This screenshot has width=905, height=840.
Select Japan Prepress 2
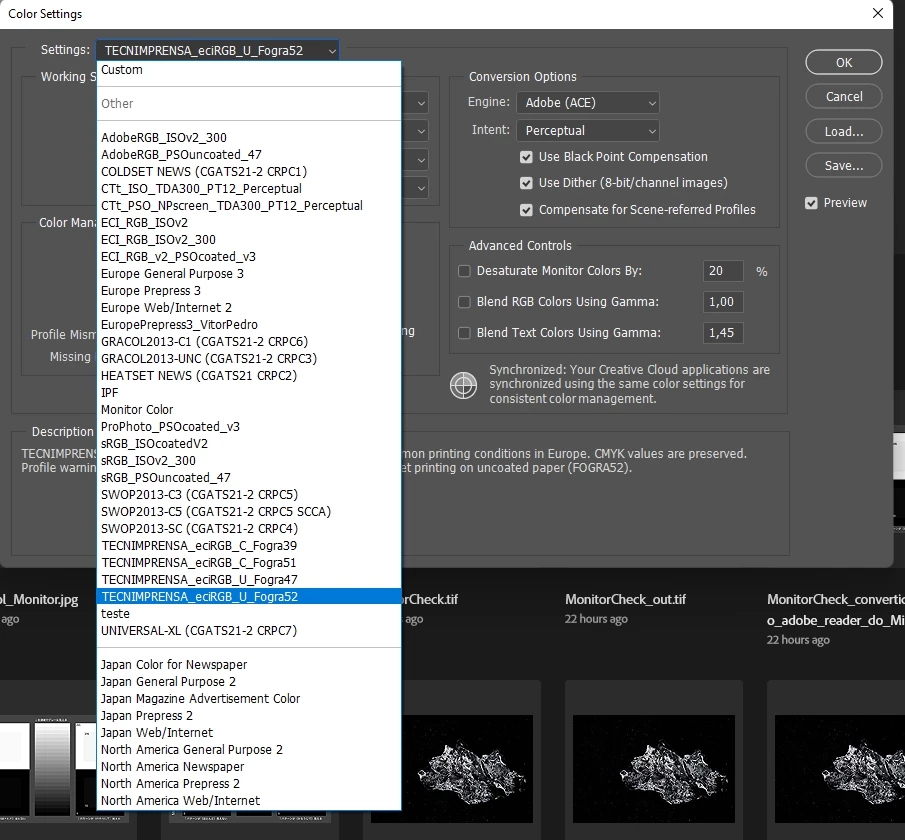click(x=249, y=716)
